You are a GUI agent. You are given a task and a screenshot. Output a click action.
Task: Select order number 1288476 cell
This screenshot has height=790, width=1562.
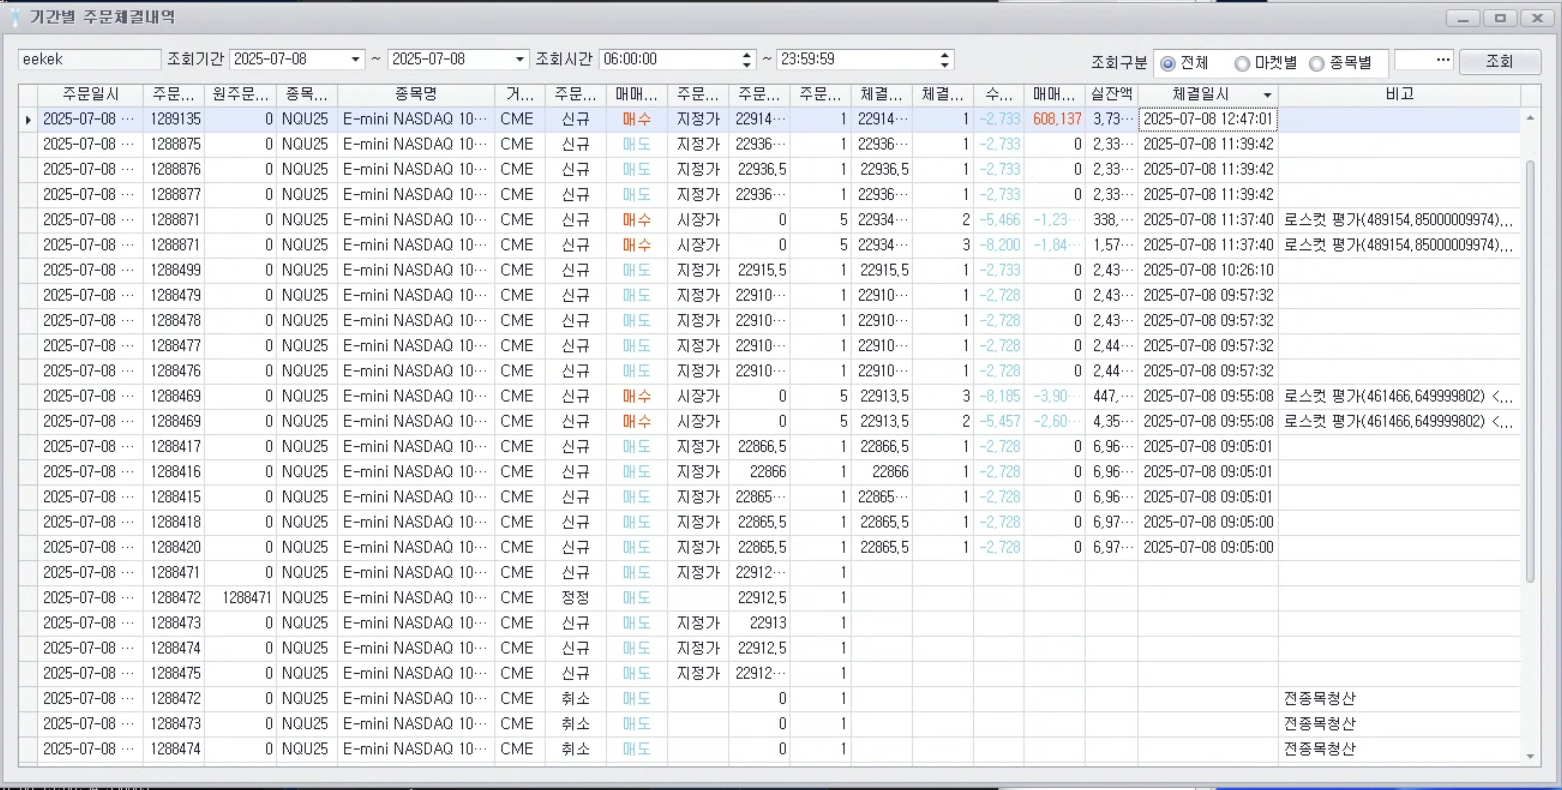pyautogui.click(x=174, y=371)
